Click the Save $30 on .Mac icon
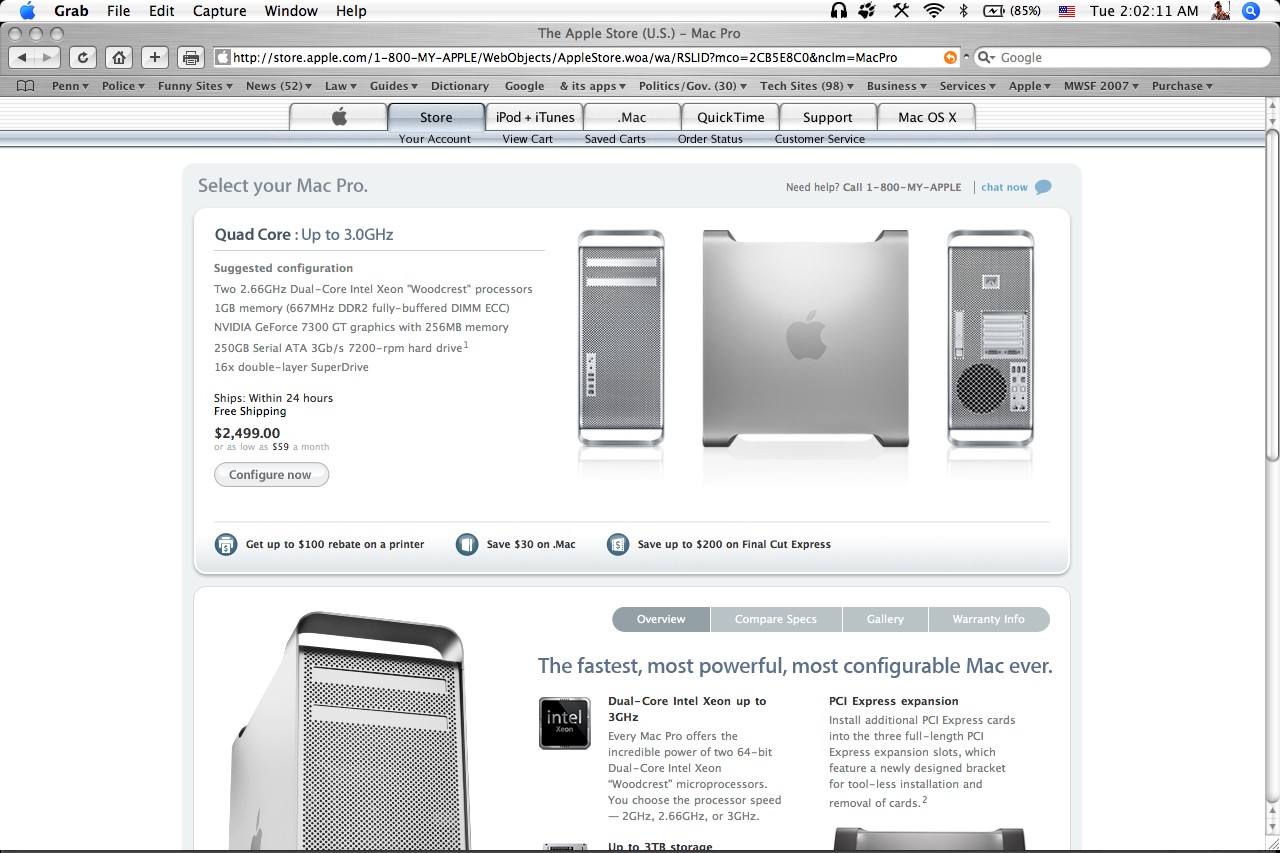 click(x=467, y=544)
